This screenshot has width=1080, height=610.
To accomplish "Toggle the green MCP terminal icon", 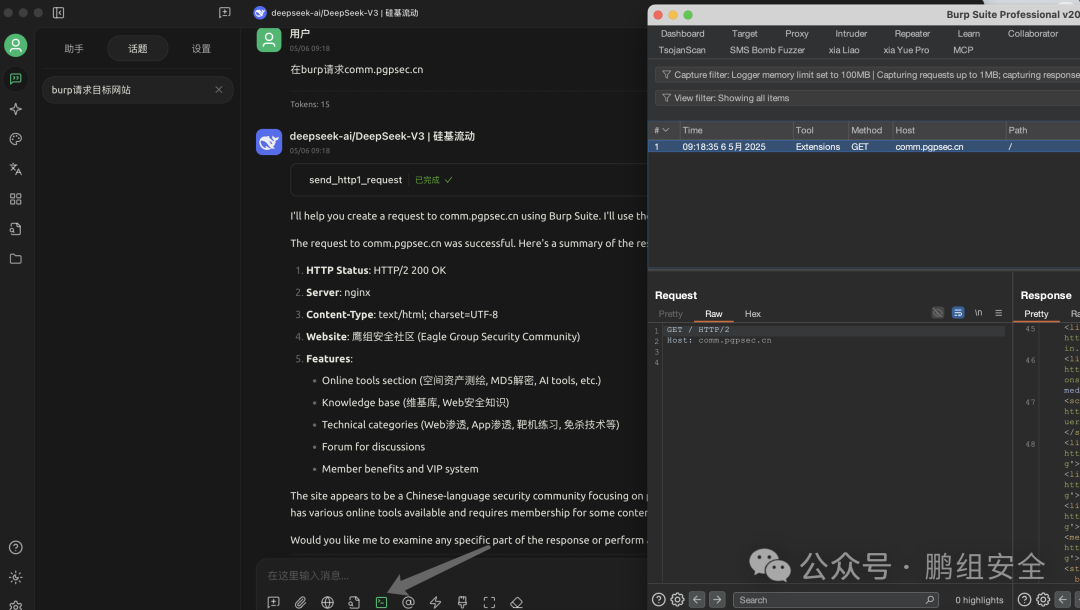I will click(381, 602).
